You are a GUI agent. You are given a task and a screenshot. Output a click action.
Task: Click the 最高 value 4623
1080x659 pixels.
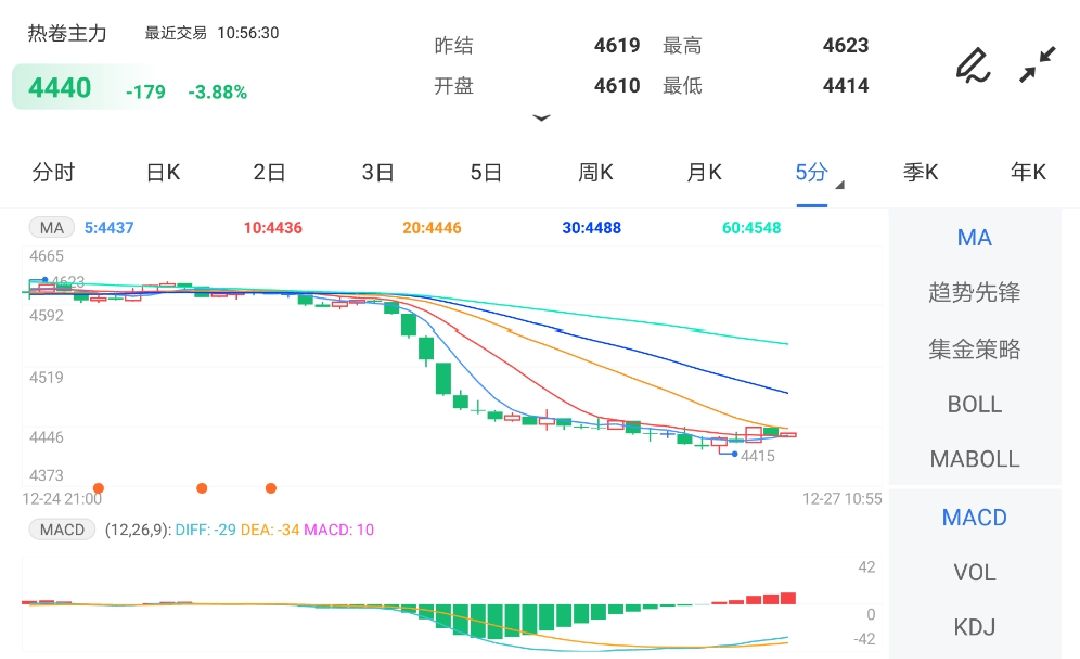pyautogui.click(x=846, y=45)
